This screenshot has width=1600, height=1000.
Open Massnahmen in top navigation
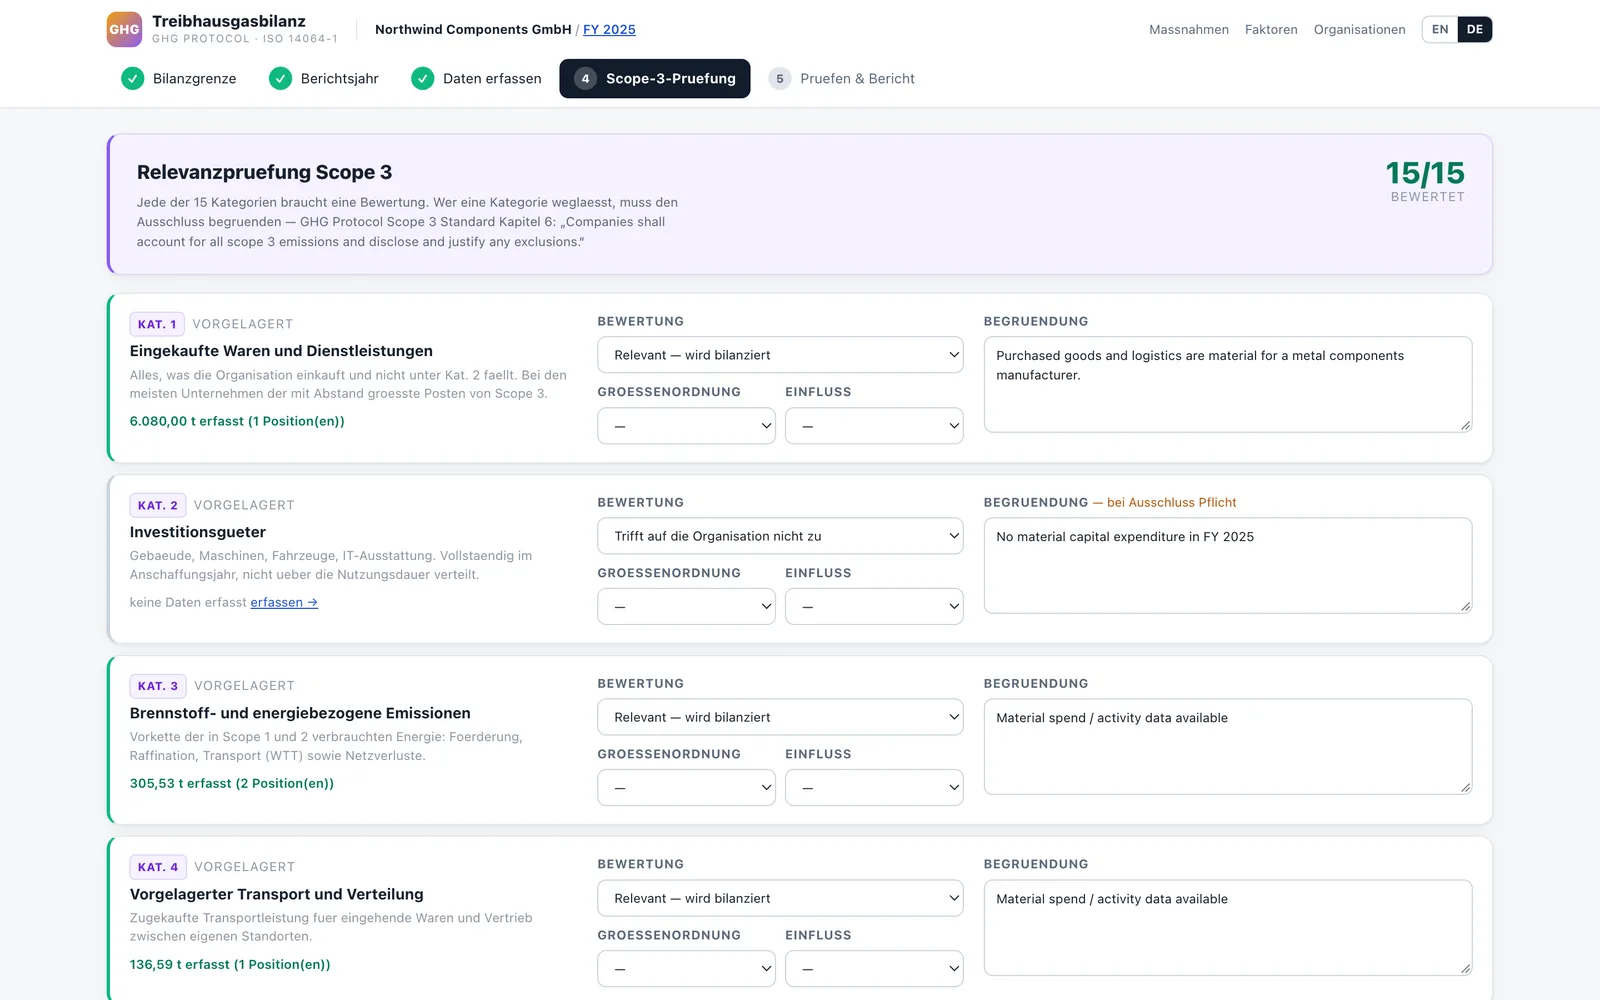(1189, 29)
